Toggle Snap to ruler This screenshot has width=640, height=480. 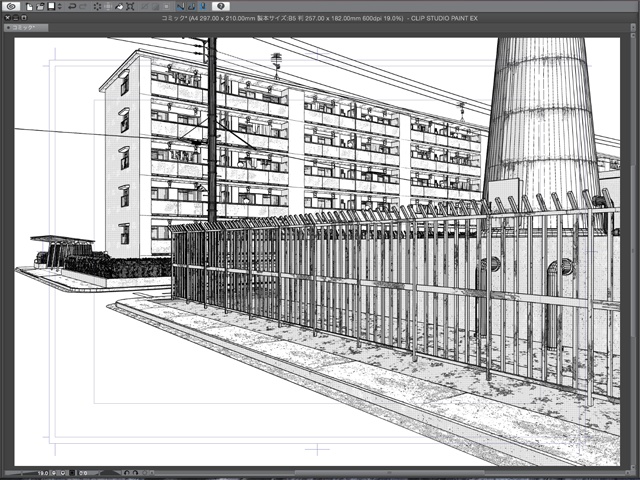click(180, 7)
